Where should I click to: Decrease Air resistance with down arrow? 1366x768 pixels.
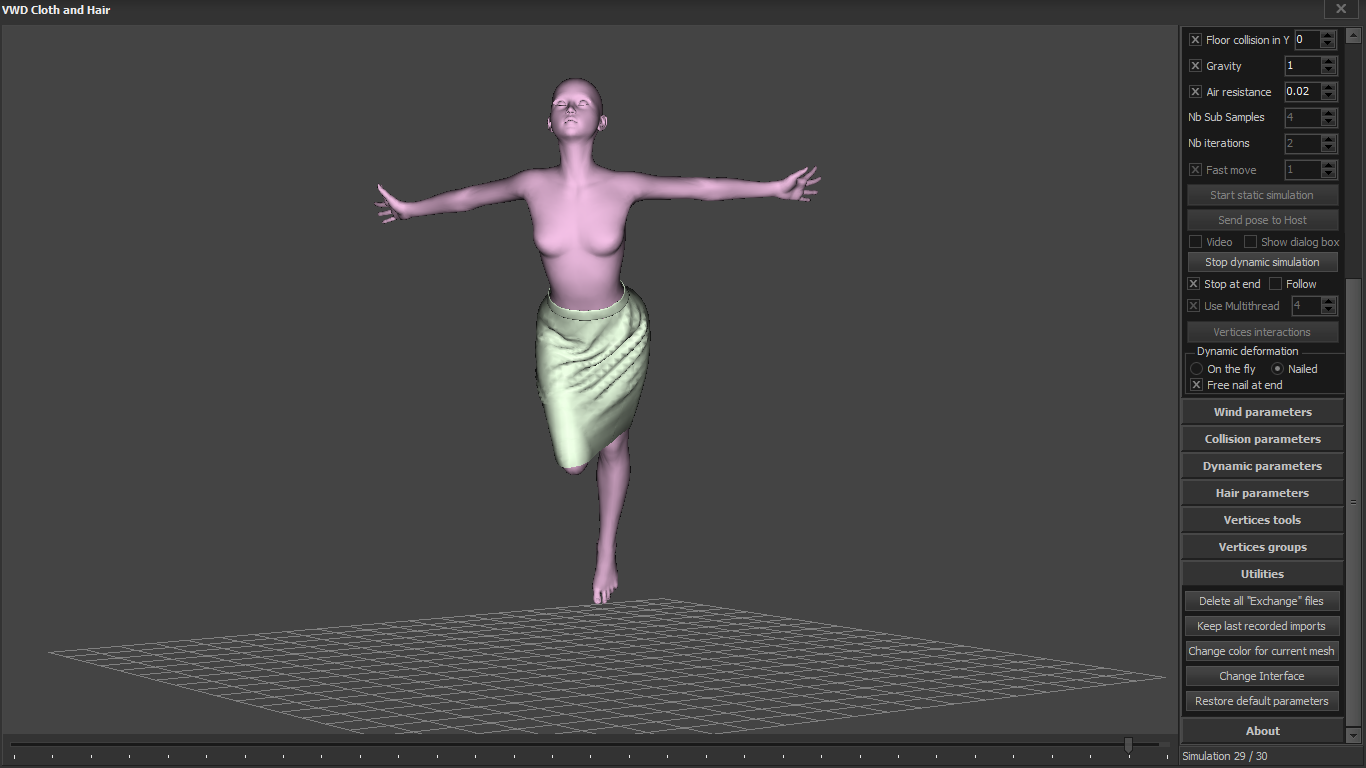1328,97
